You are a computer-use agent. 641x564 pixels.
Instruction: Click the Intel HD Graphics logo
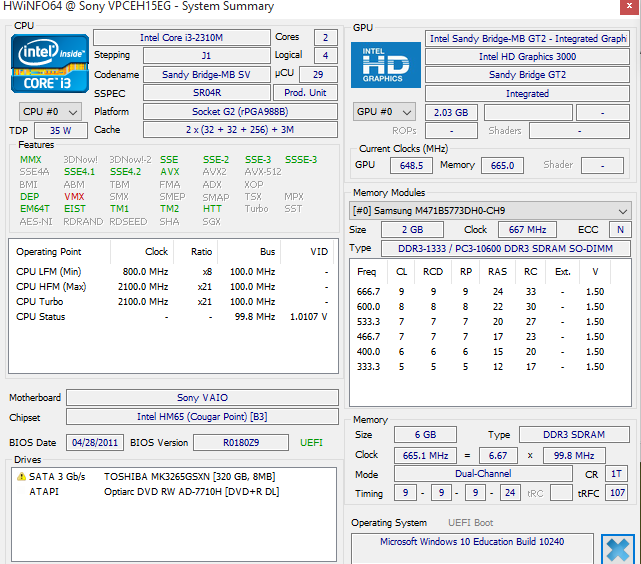(x=384, y=64)
